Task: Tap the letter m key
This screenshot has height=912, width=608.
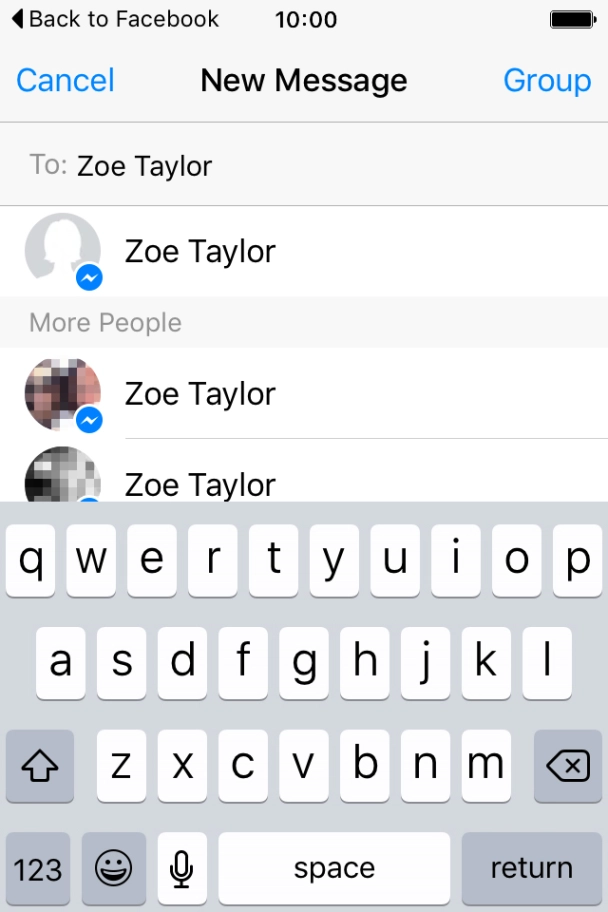Action: 486,766
